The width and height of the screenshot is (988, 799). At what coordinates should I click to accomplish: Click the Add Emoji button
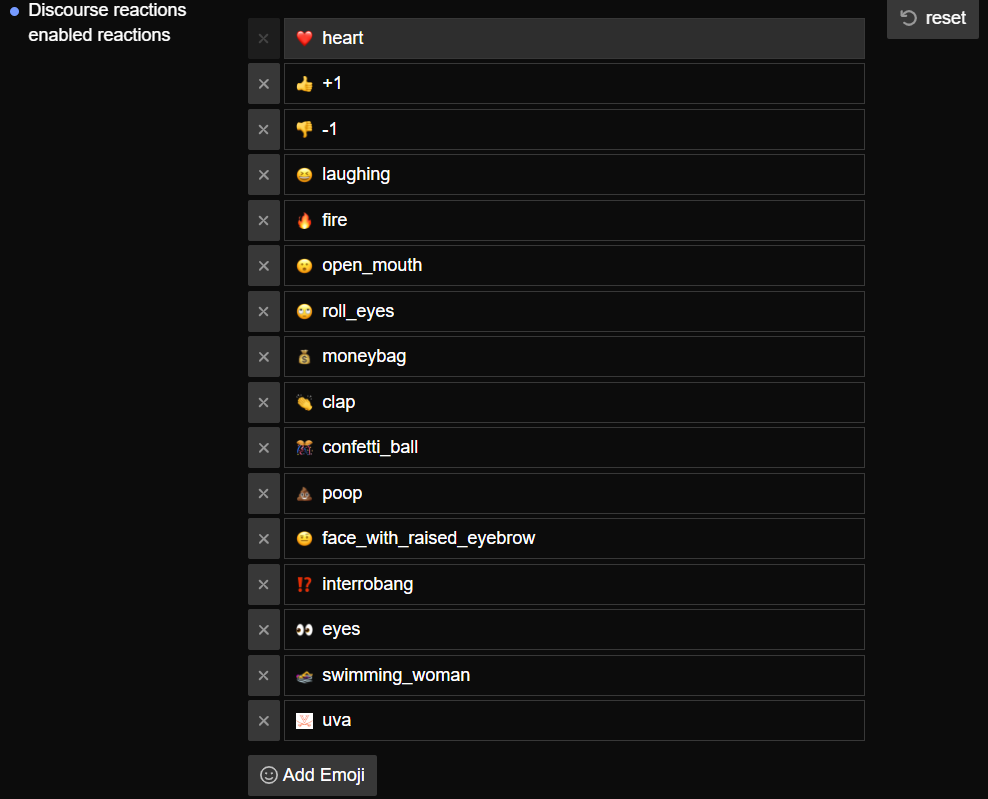312,775
